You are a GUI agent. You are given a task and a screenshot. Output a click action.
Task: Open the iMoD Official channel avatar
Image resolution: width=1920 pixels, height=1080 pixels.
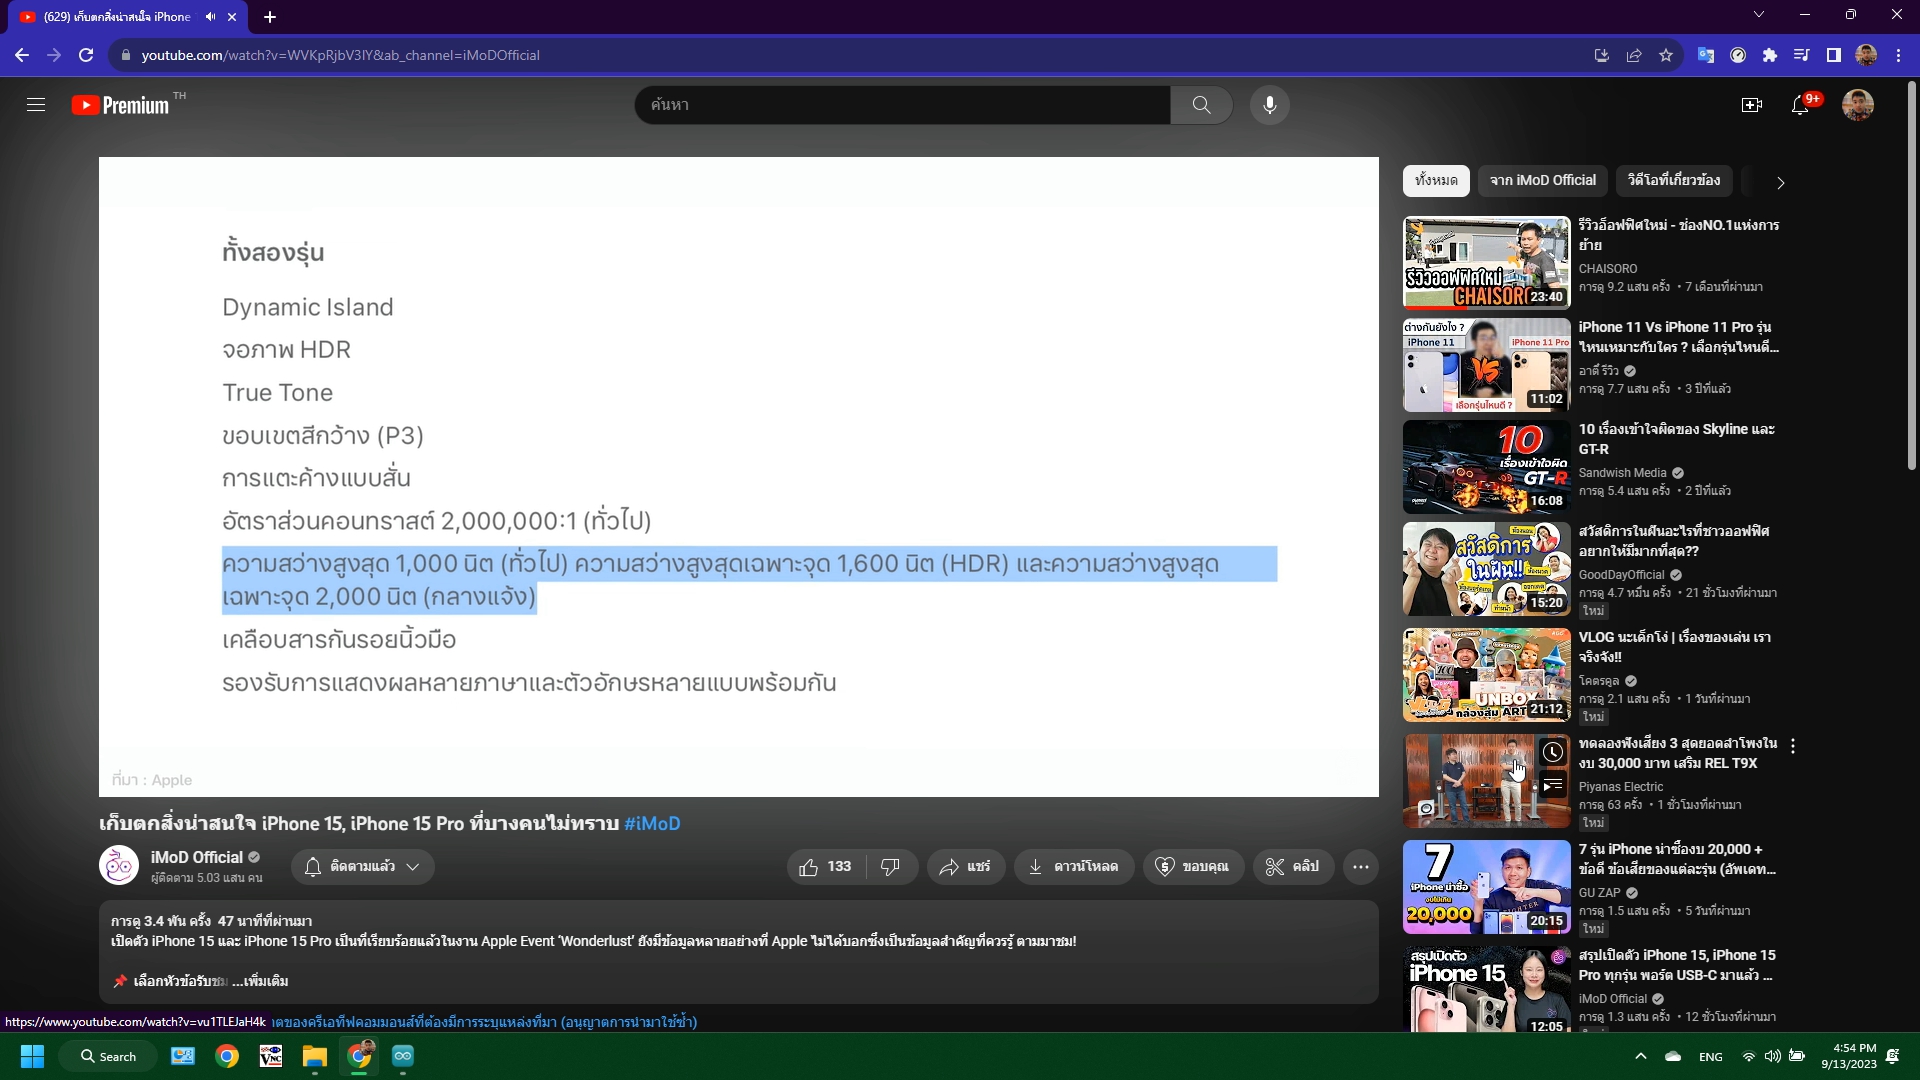pos(119,866)
